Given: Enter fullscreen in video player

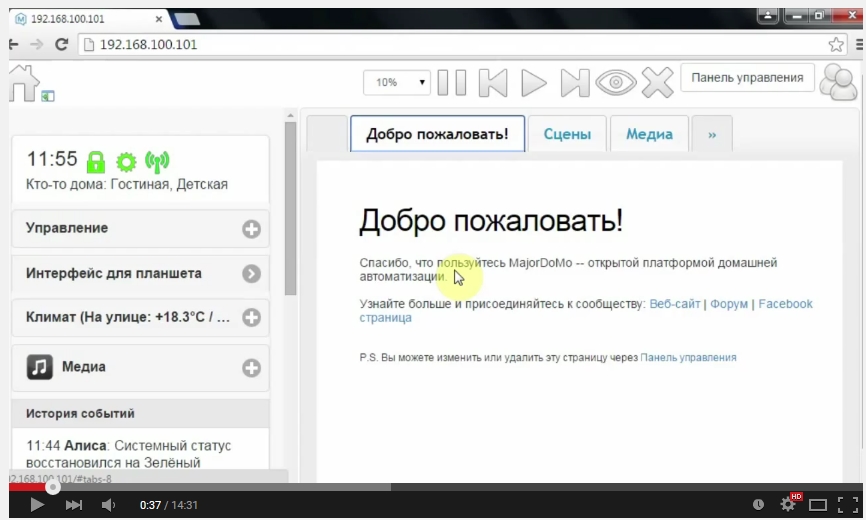Looking at the screenshot, I should pyautogui.click(x=848, y=505).
